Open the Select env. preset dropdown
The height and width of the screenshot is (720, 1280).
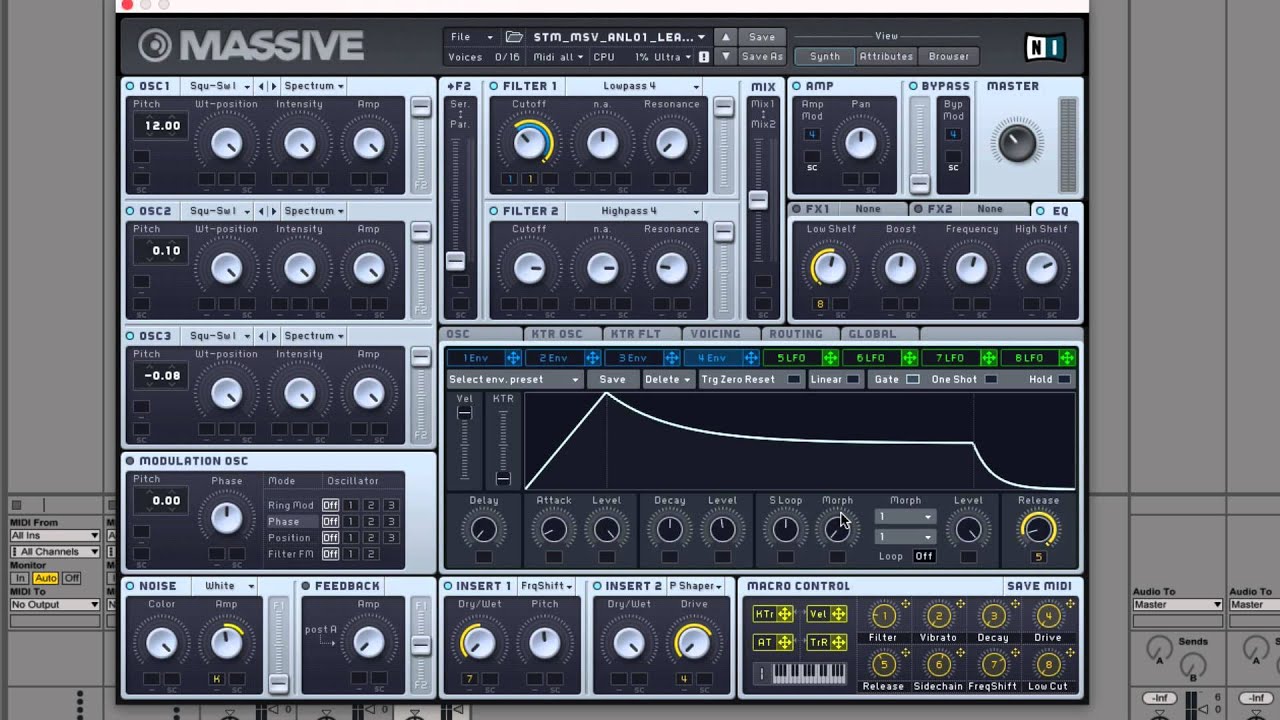coord(514,379)
